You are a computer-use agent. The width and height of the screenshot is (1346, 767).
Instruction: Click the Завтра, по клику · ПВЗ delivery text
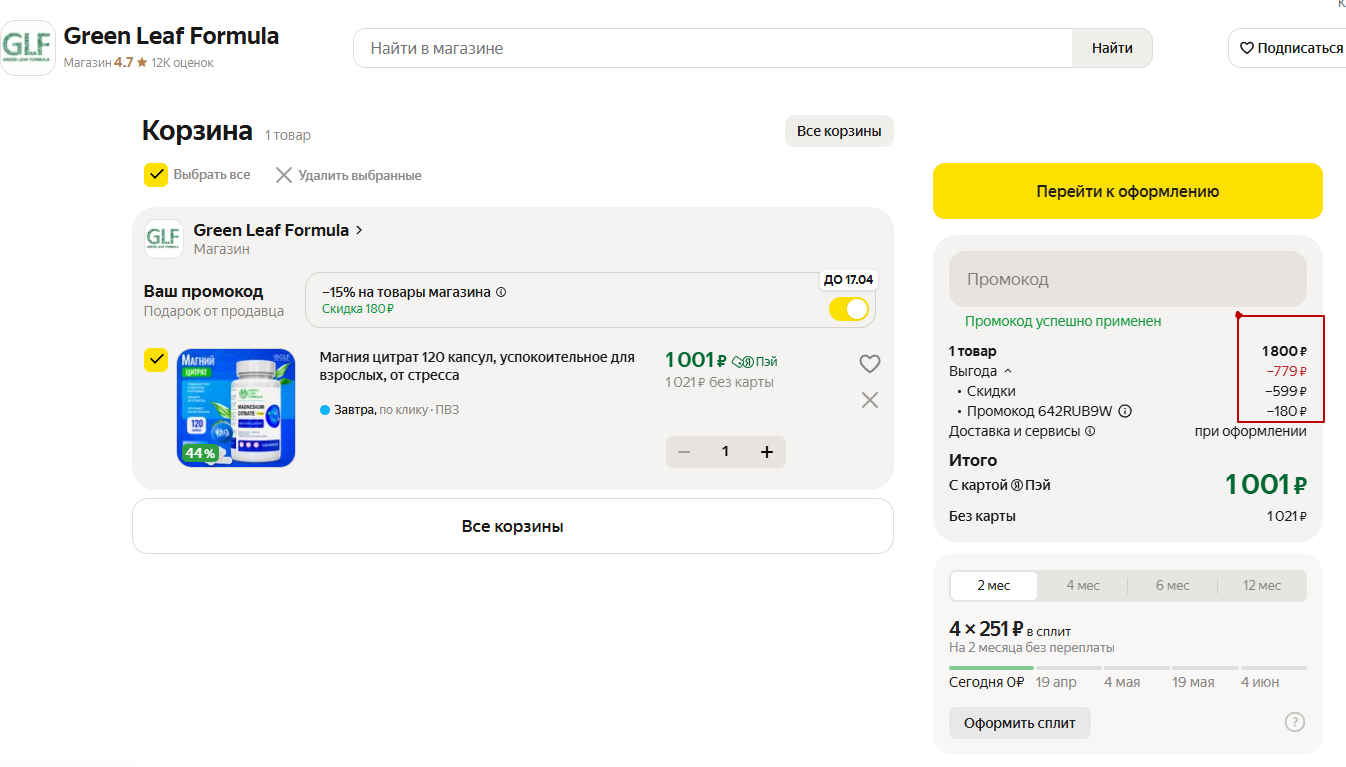point(396,410)
